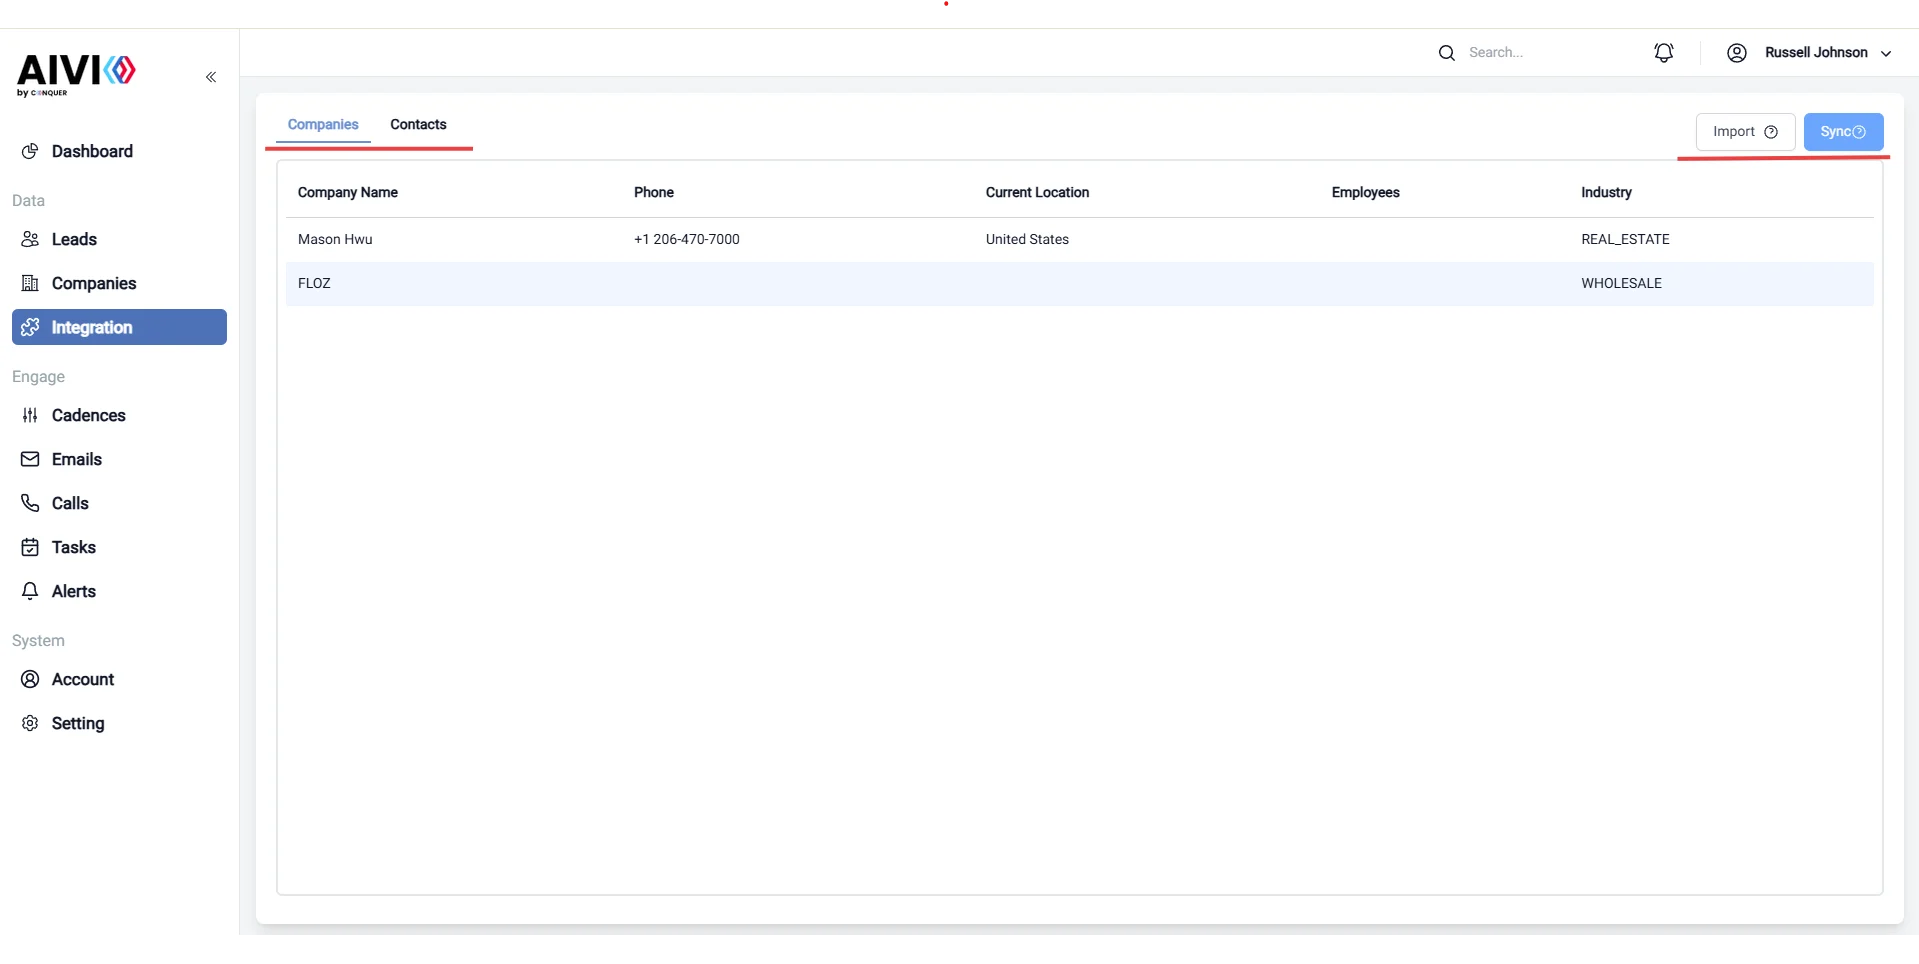
Task: Click the Leads people icon
Action: tap(30, 239)
